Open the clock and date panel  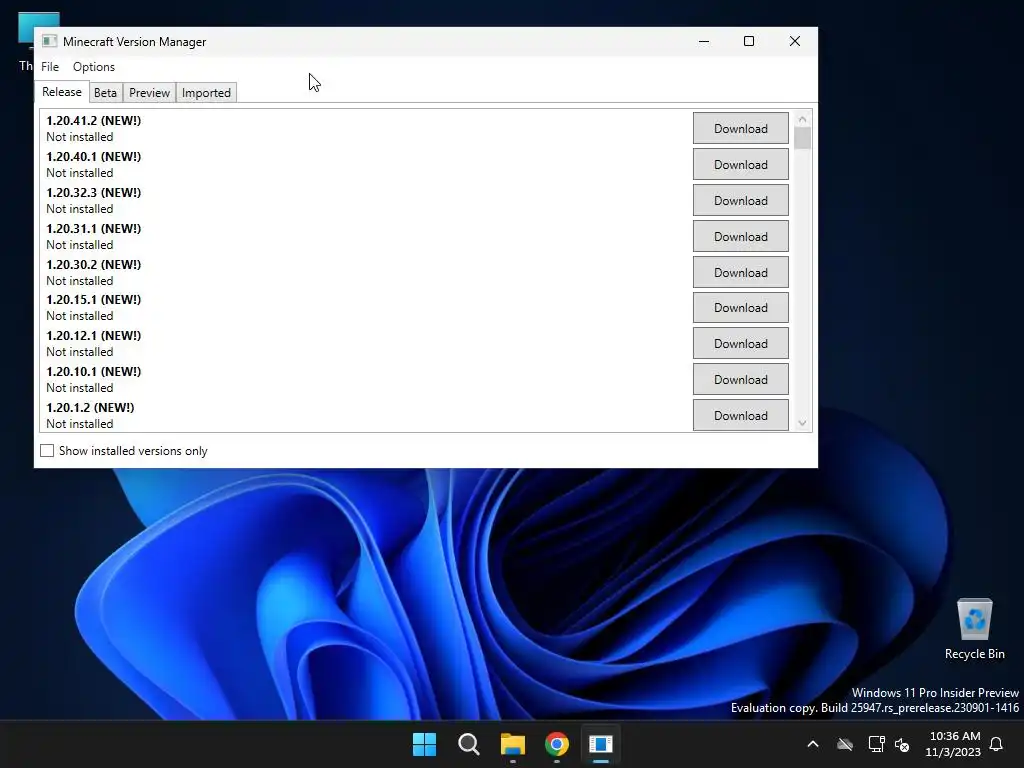tap(953, 744)
